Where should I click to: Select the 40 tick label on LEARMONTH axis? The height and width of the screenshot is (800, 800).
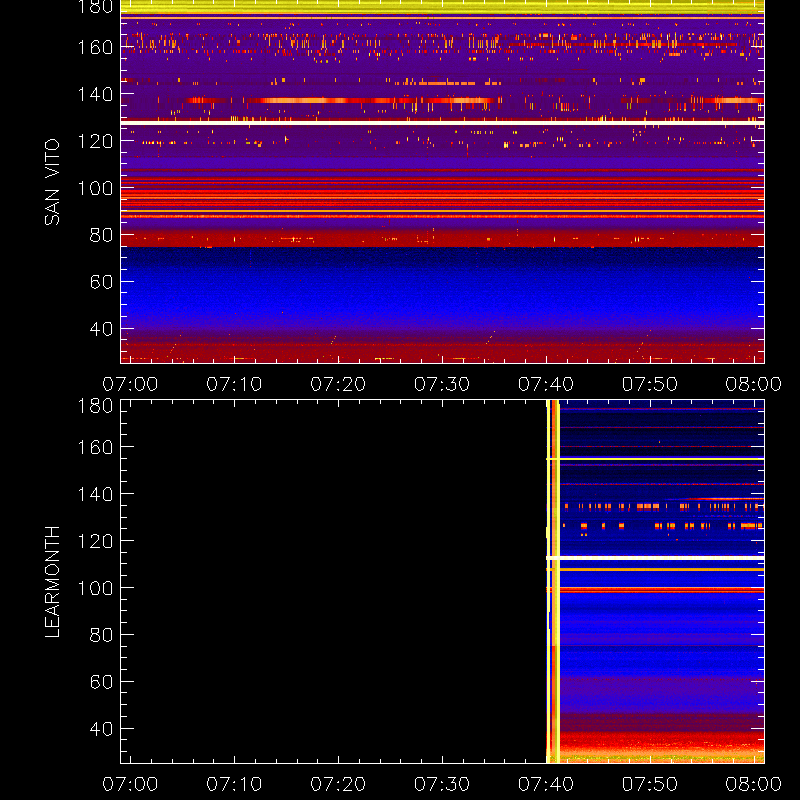click(101, 729)
